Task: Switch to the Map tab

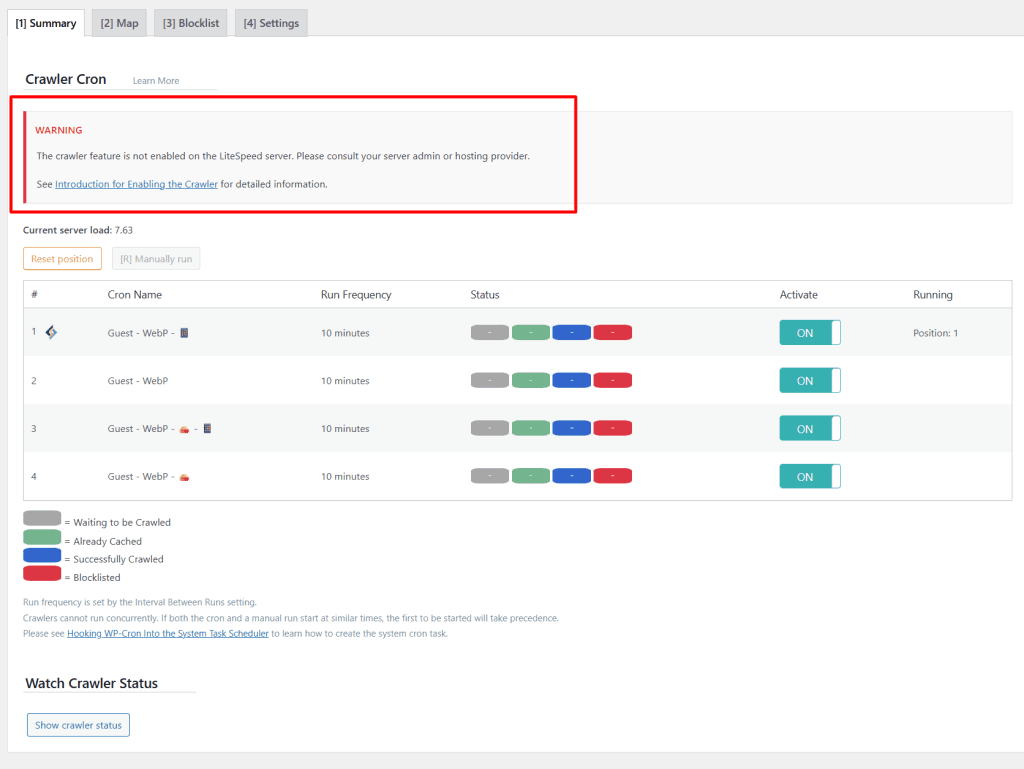Action: click(x=118, y=22)
